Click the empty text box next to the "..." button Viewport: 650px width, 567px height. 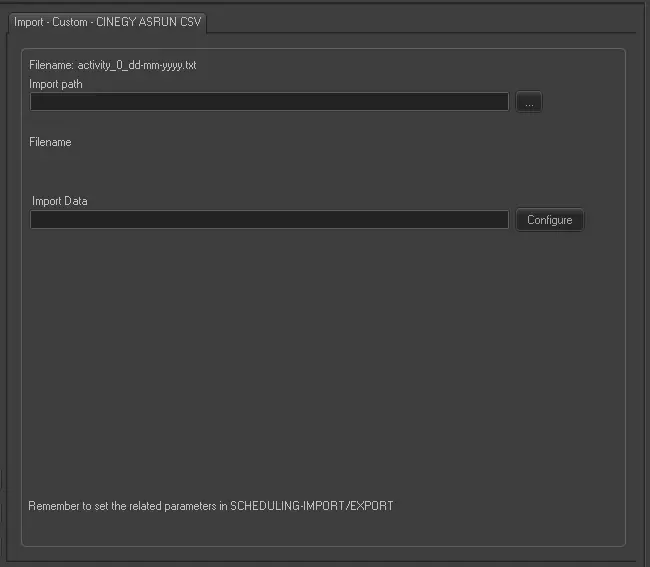[269, 102]
